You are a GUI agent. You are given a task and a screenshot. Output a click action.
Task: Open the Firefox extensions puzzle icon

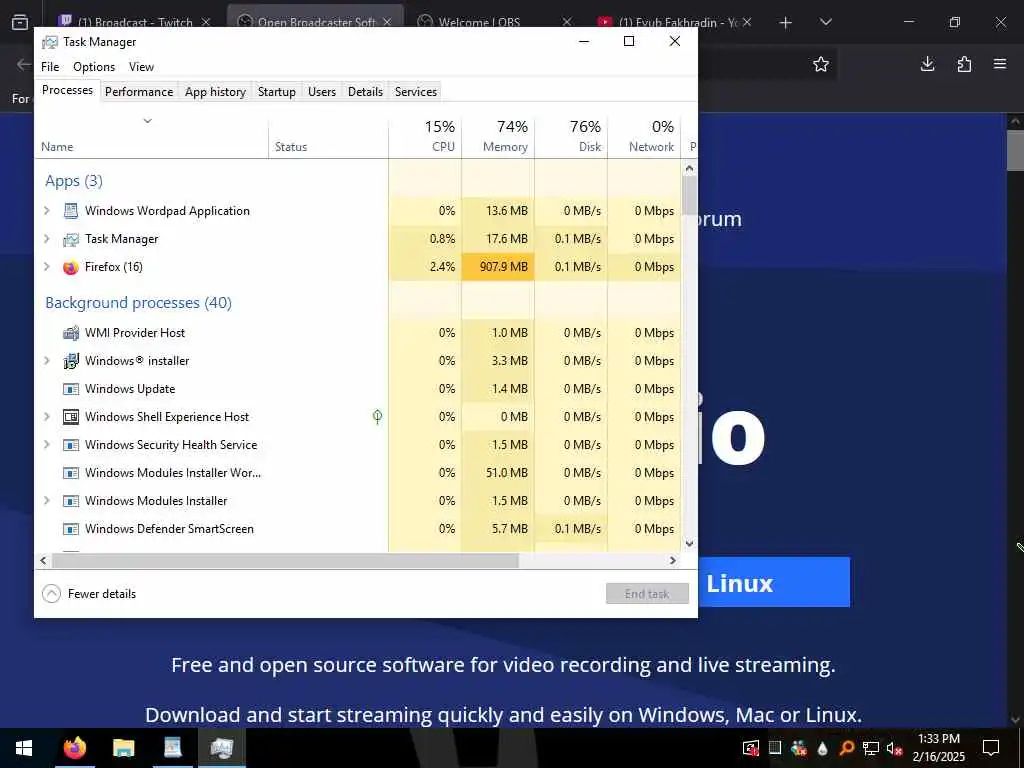pyautogui.click(x=964, y=64)
